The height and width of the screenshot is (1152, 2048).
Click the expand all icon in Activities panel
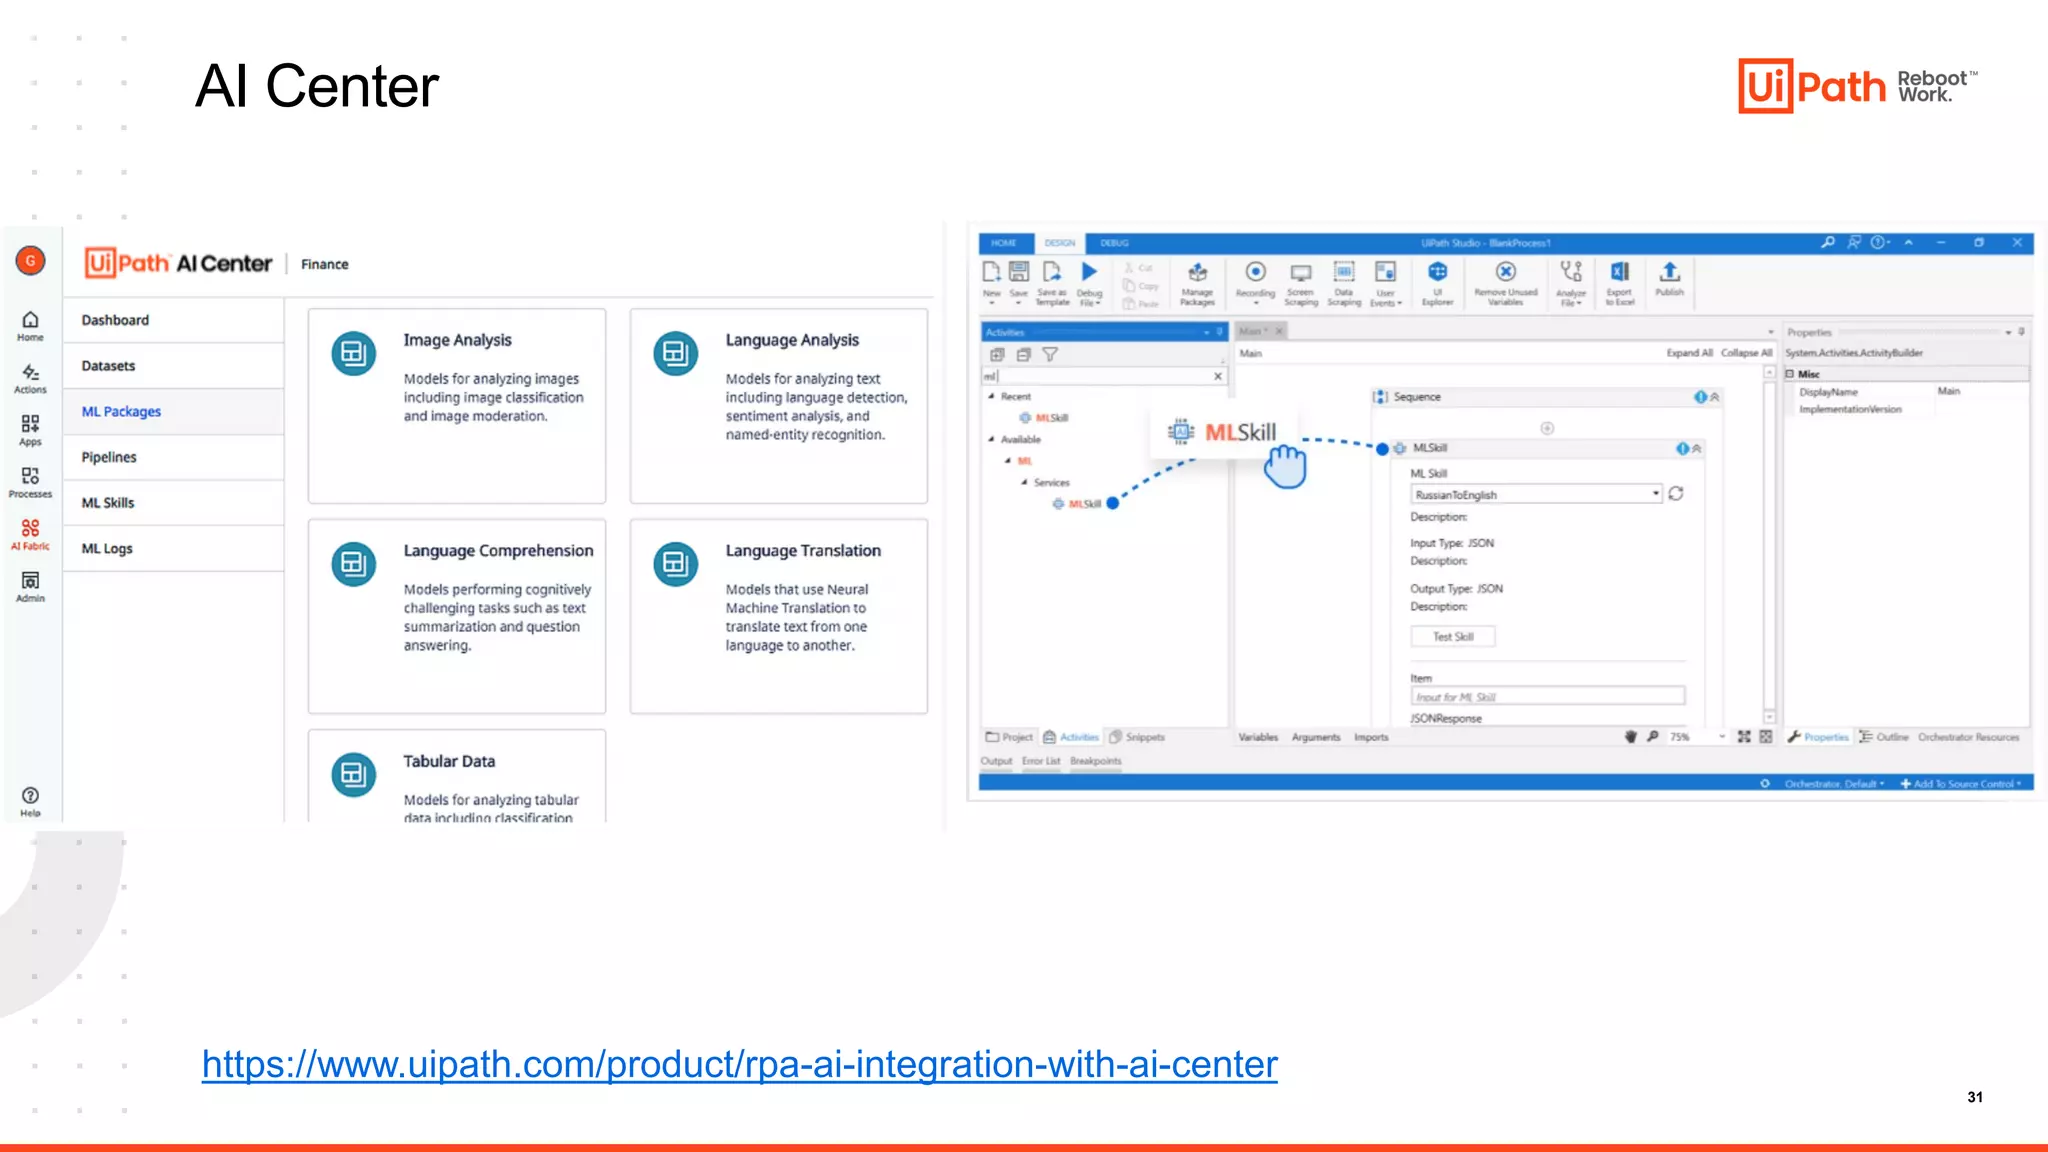coord(997,354)
